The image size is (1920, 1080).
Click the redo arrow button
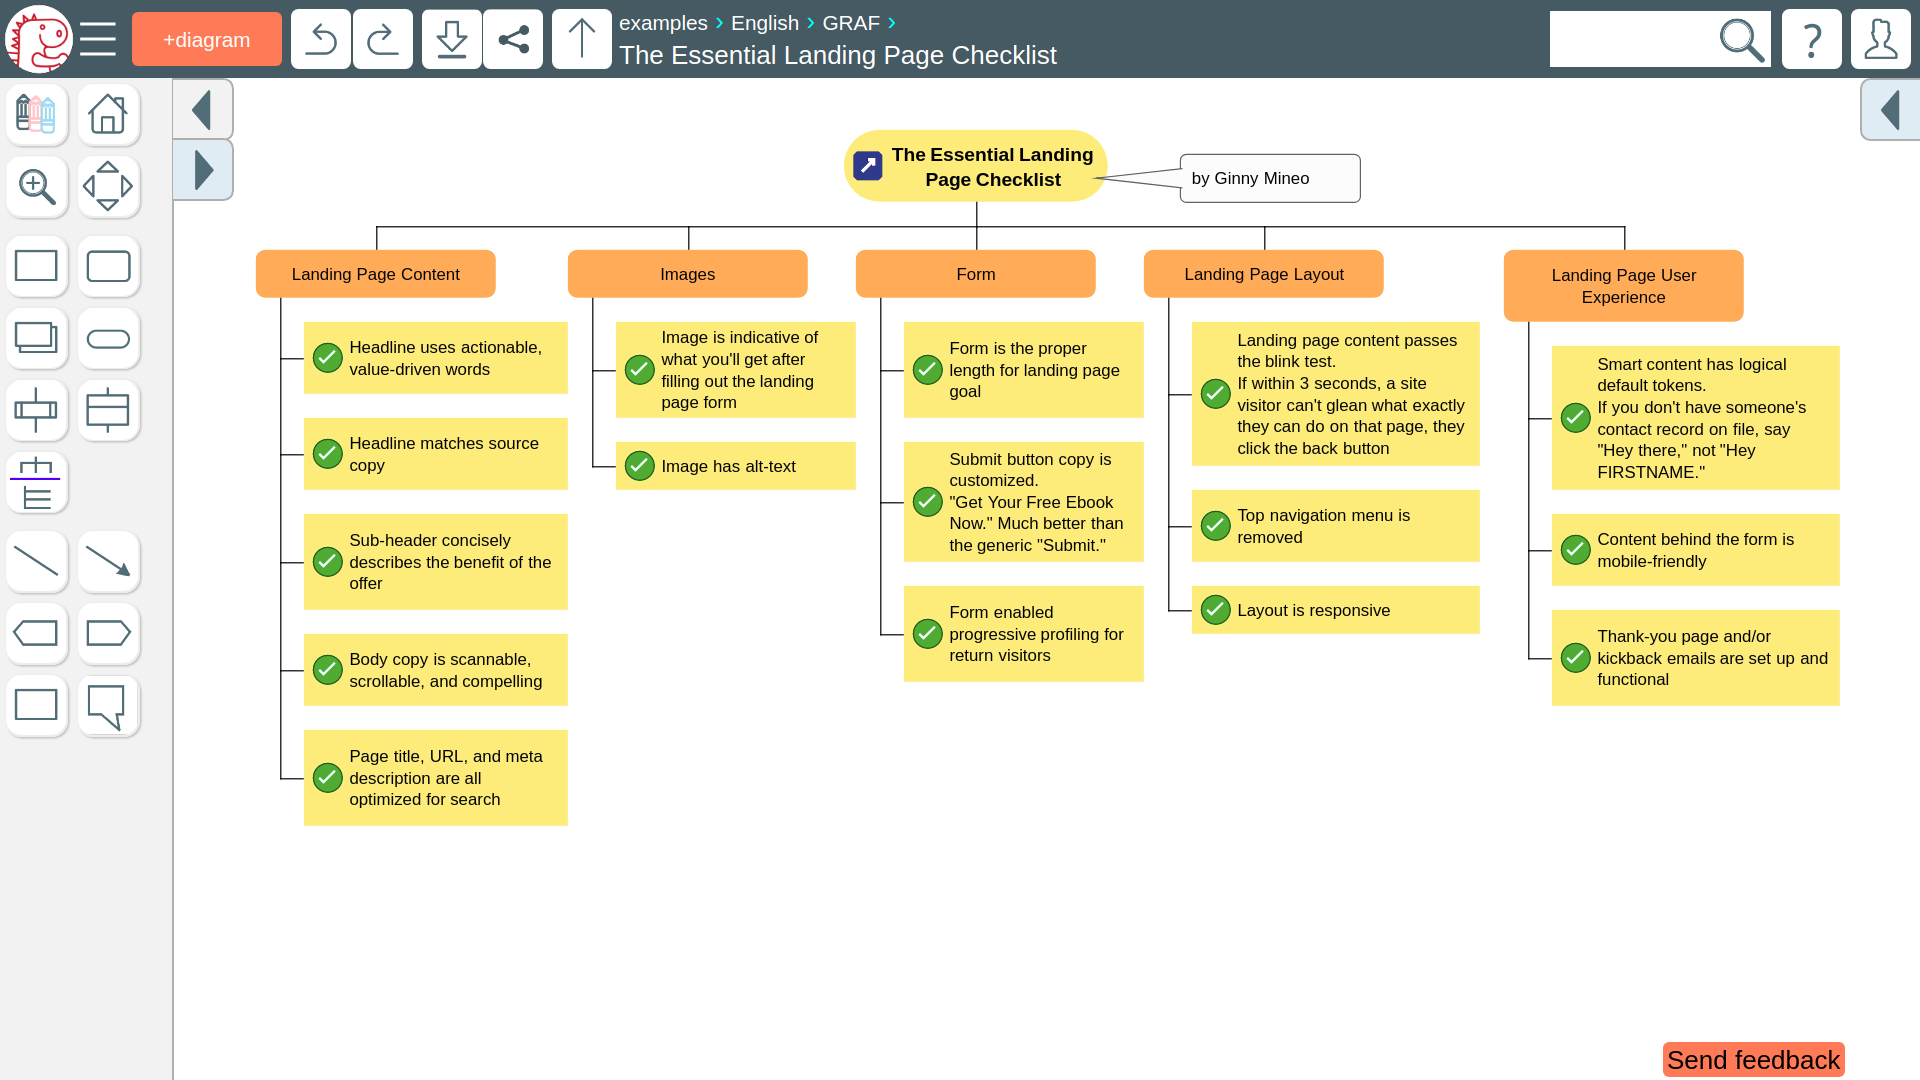click(x=382, y=40)
